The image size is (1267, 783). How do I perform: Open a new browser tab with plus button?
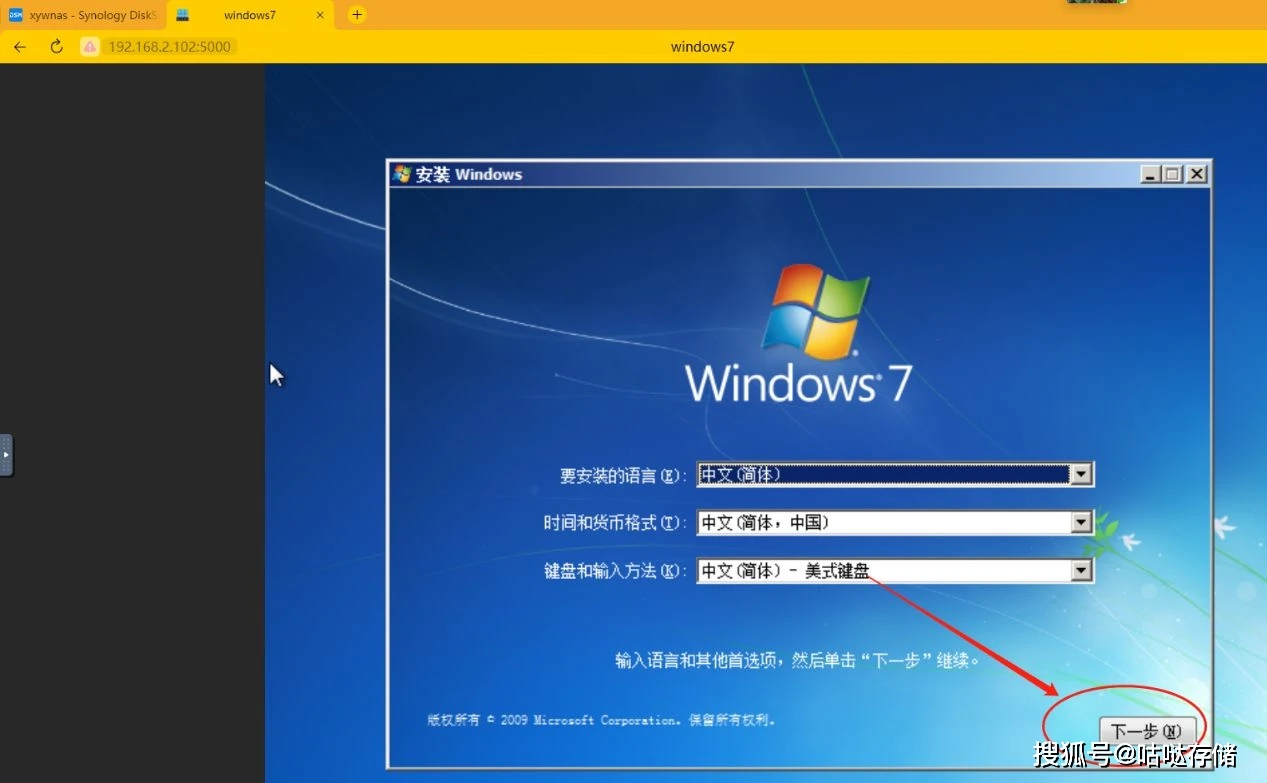[x=357, y=15]
